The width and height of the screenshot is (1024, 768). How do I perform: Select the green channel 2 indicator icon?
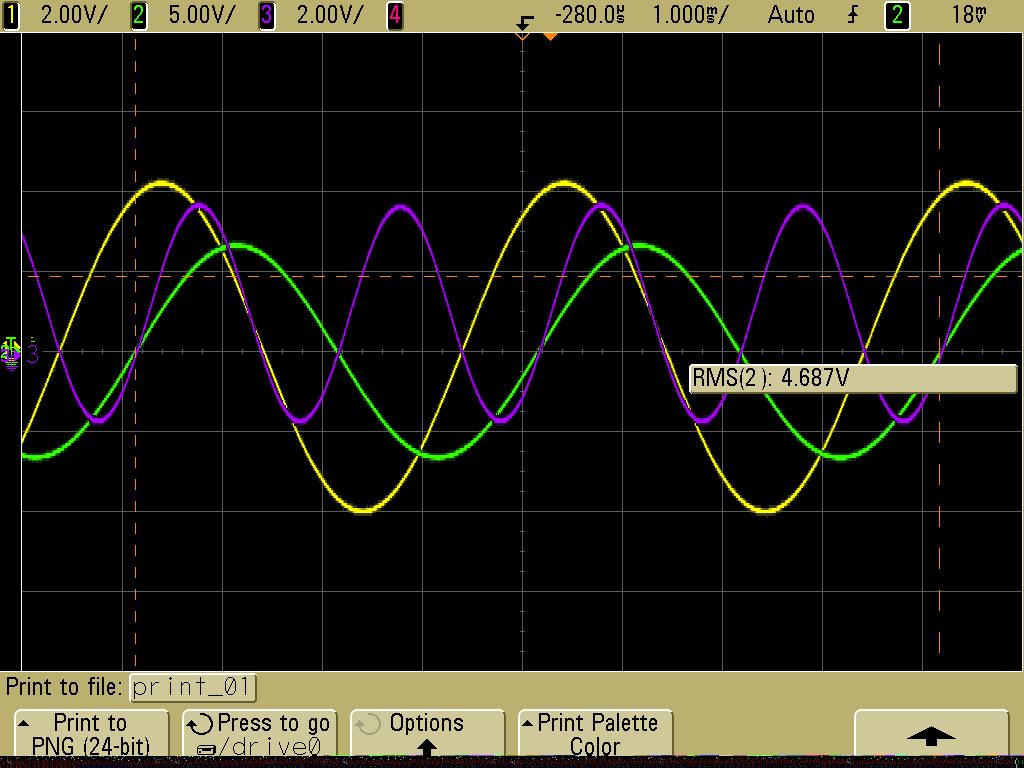click(138, 15)
